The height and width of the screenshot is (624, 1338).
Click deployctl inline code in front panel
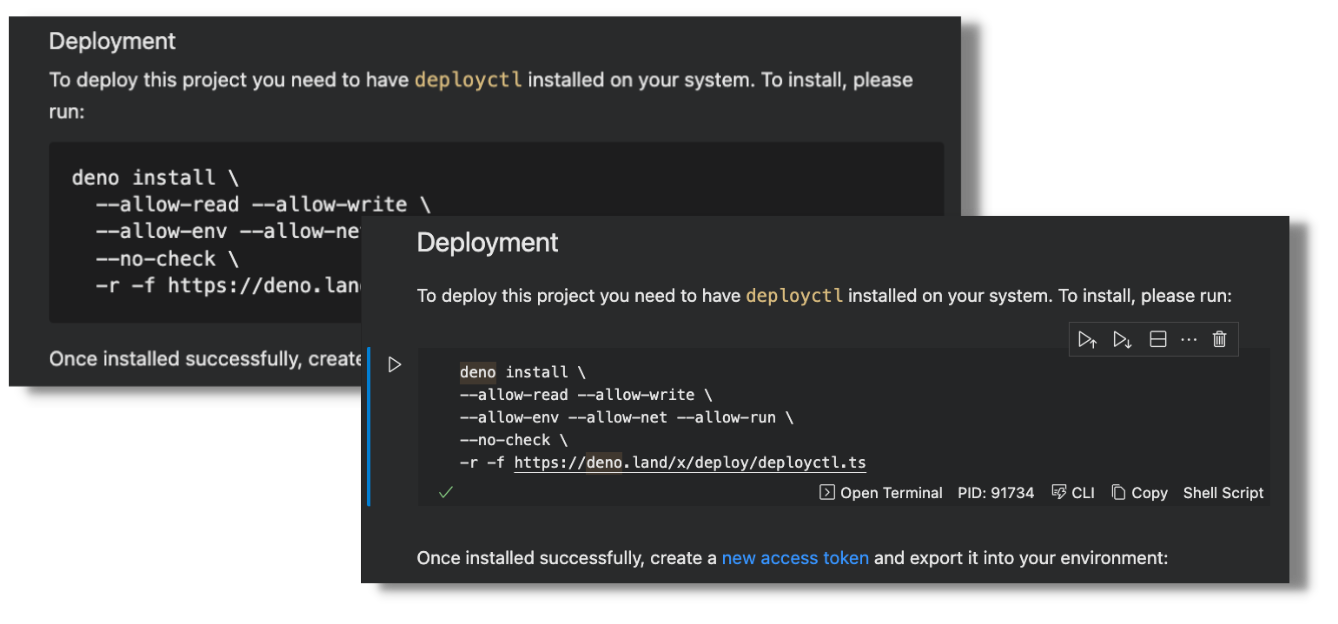click(x=794, y=296)
